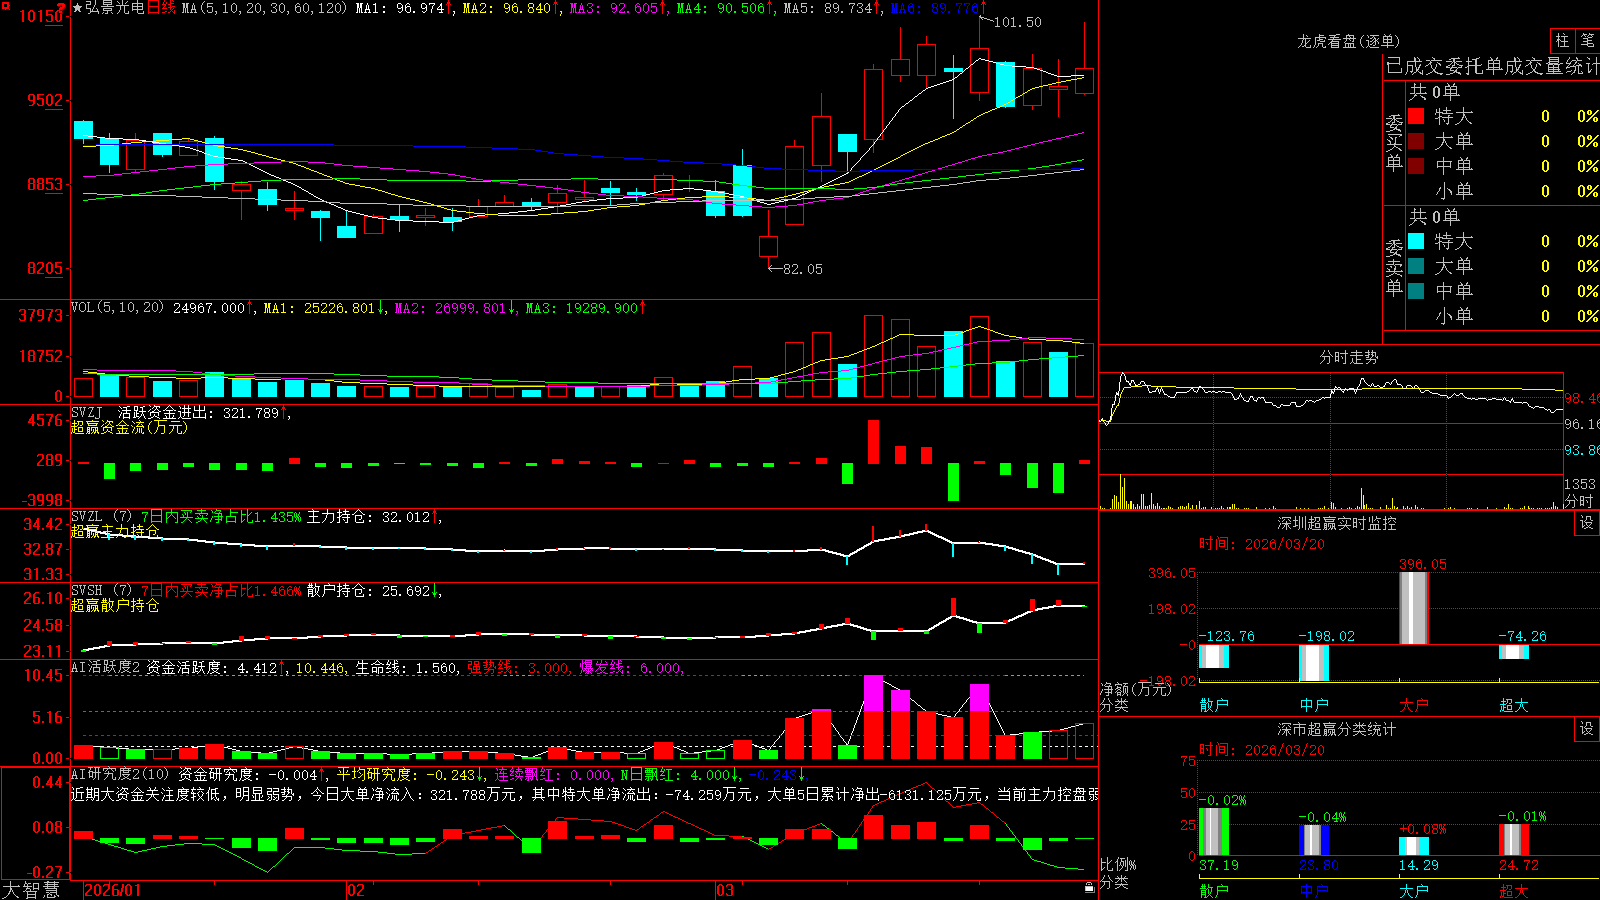Click the AI研究度2(10) indicator label
The width and height of the screenshot is (1600, 900).
pyautogui.click(x=120, y=774)
